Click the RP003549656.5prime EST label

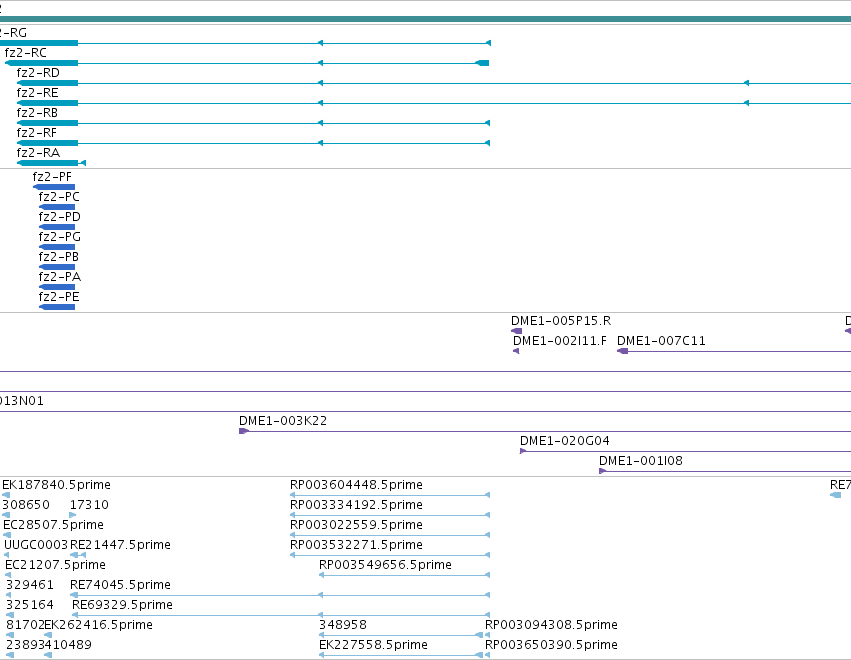[385, 566]
